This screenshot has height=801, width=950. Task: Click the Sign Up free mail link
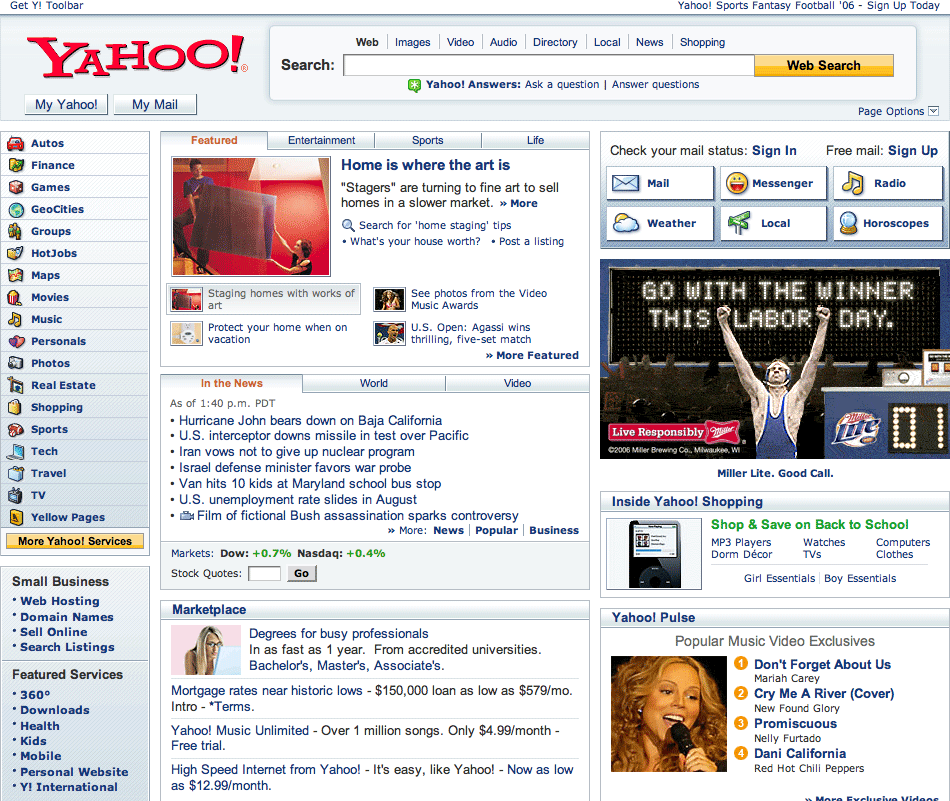point(912,150)
